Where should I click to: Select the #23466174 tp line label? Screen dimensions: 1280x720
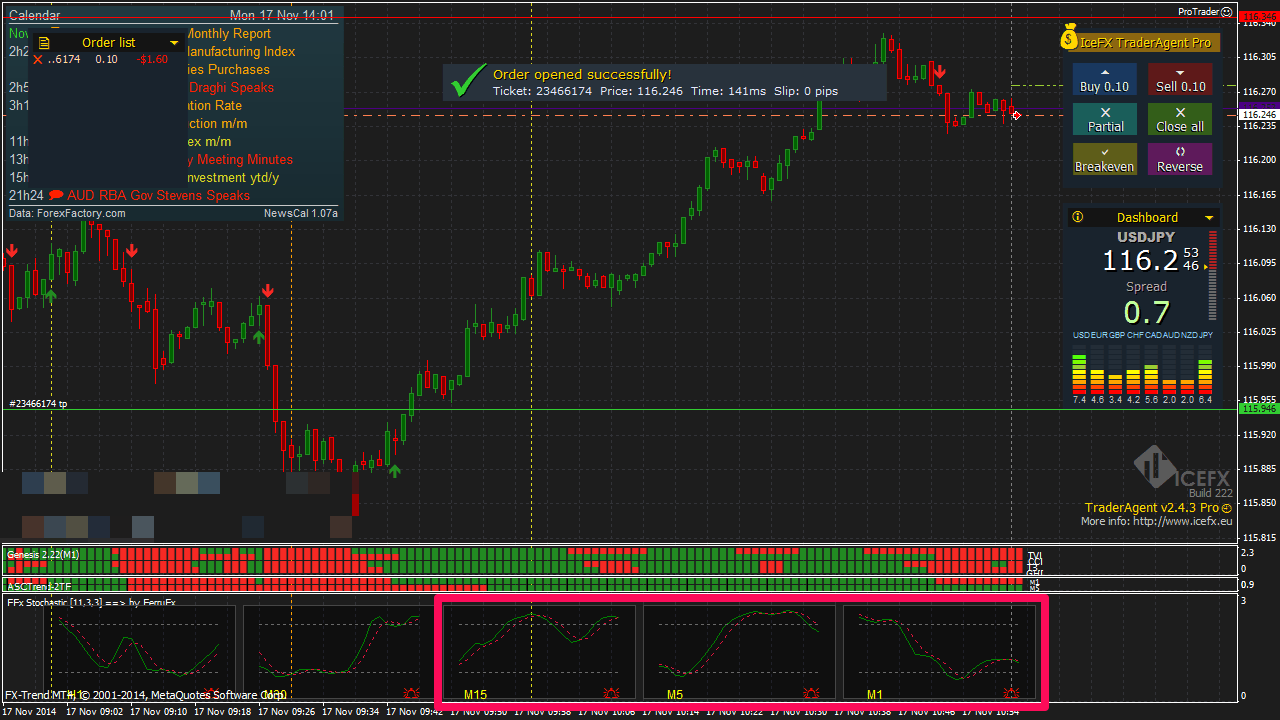(x=38, y=404)
